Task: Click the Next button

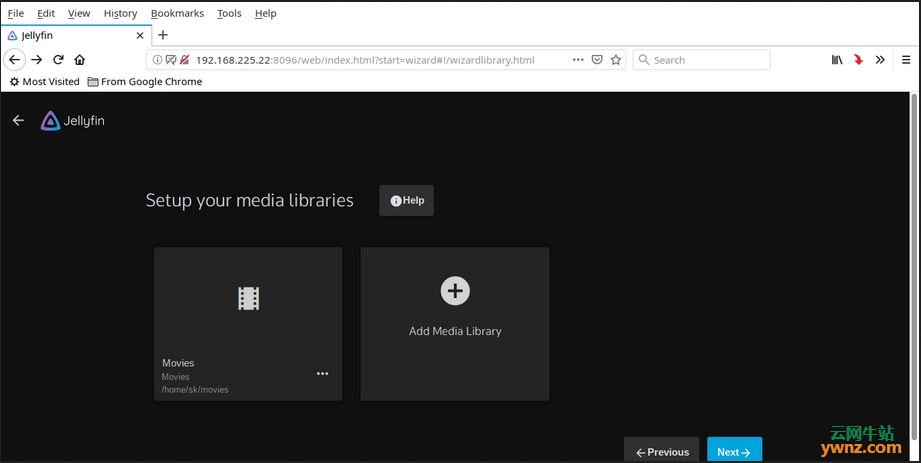Action: point(734,450)
